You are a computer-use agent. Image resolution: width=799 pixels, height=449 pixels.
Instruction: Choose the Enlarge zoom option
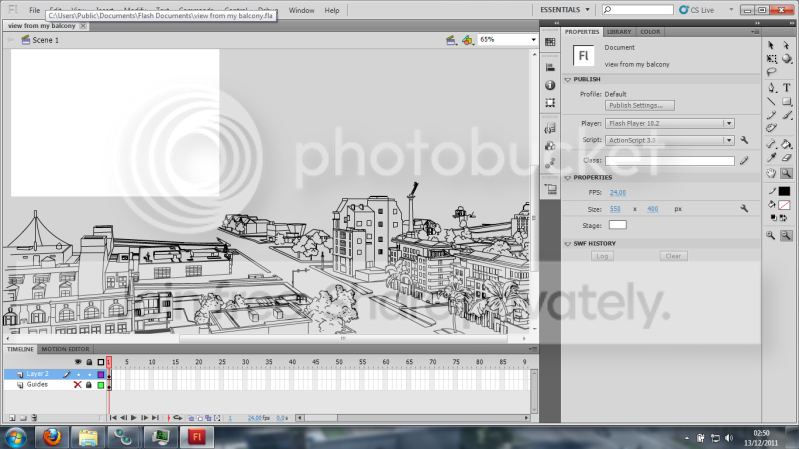[x=770, y=235]
